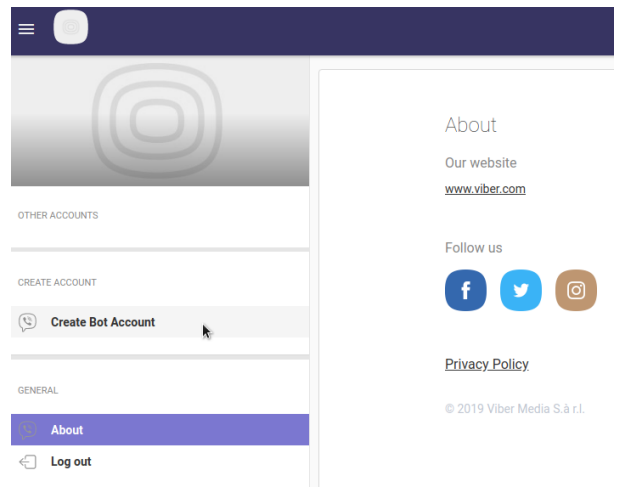This screenshot has height=491, width=626.
Task: Click the GENERAL section heading
Action: coord(38,391)
